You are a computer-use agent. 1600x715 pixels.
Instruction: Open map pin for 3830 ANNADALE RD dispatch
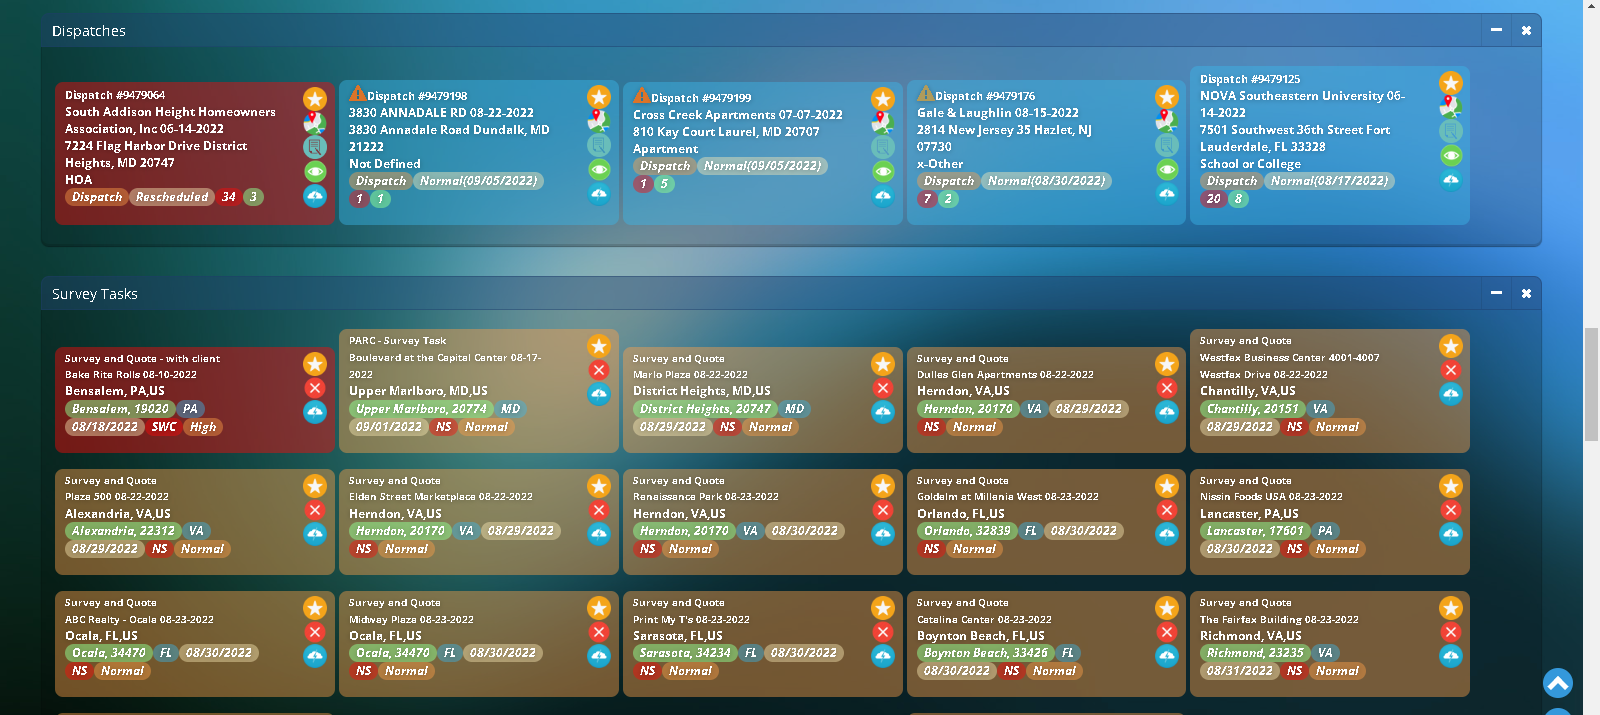pyautogui.click(x=599, y=120)
